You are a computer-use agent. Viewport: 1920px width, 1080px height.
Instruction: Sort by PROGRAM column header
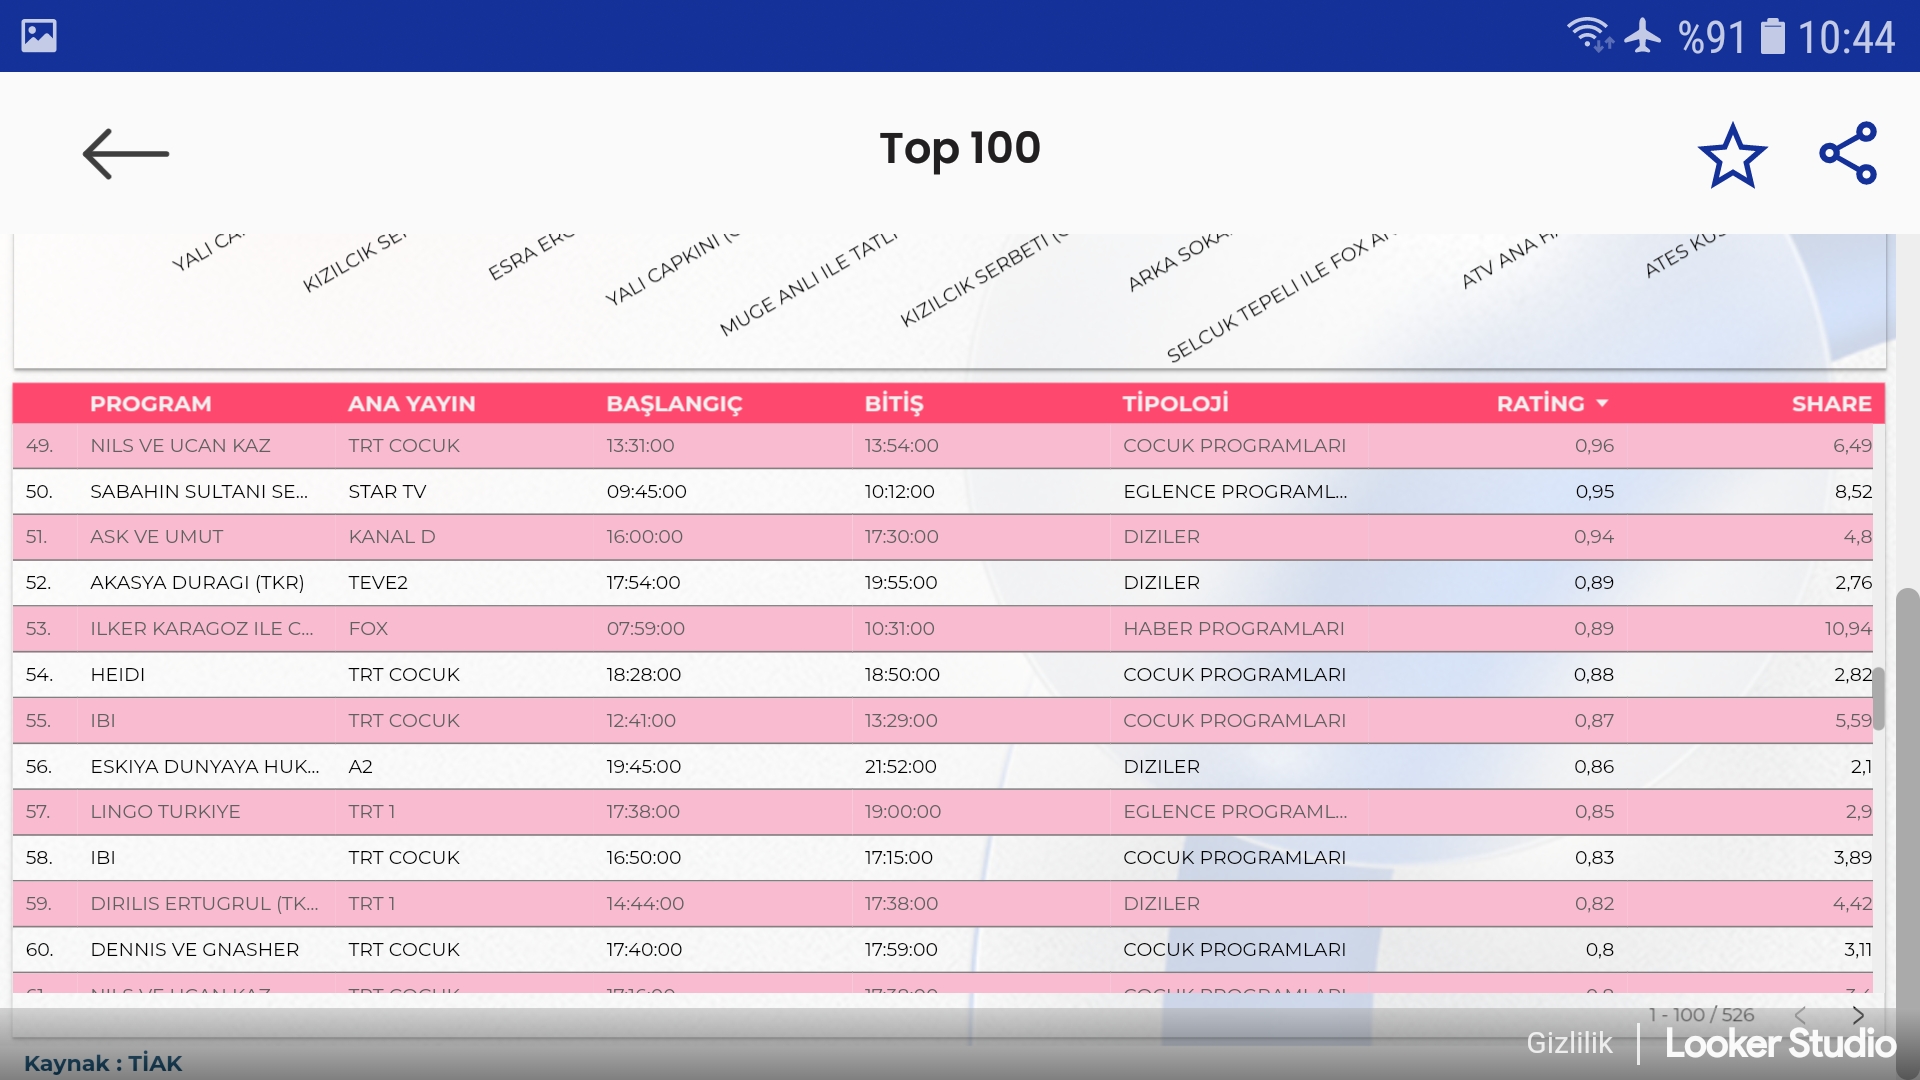pos(150,403)
